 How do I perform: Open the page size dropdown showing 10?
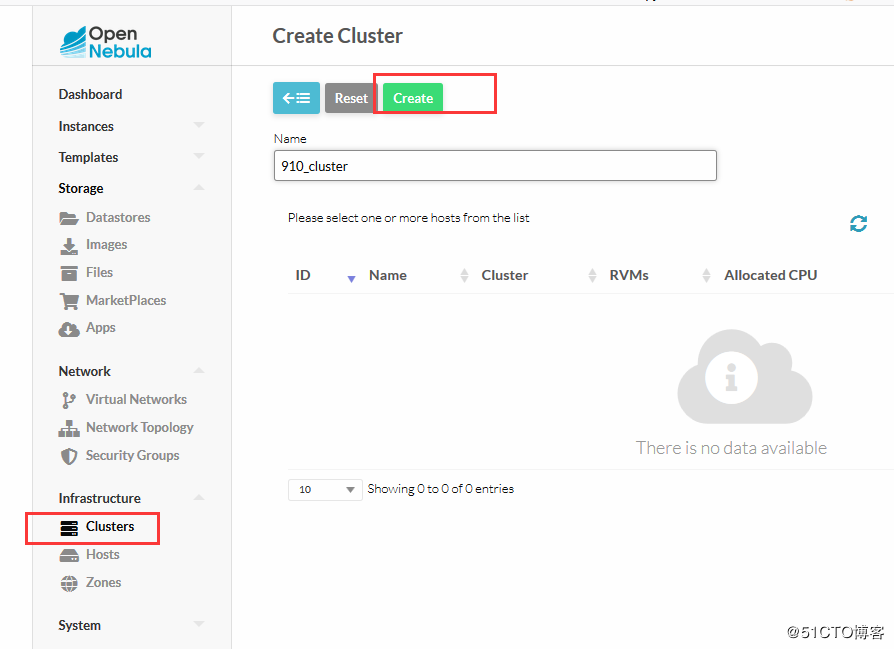325,489
